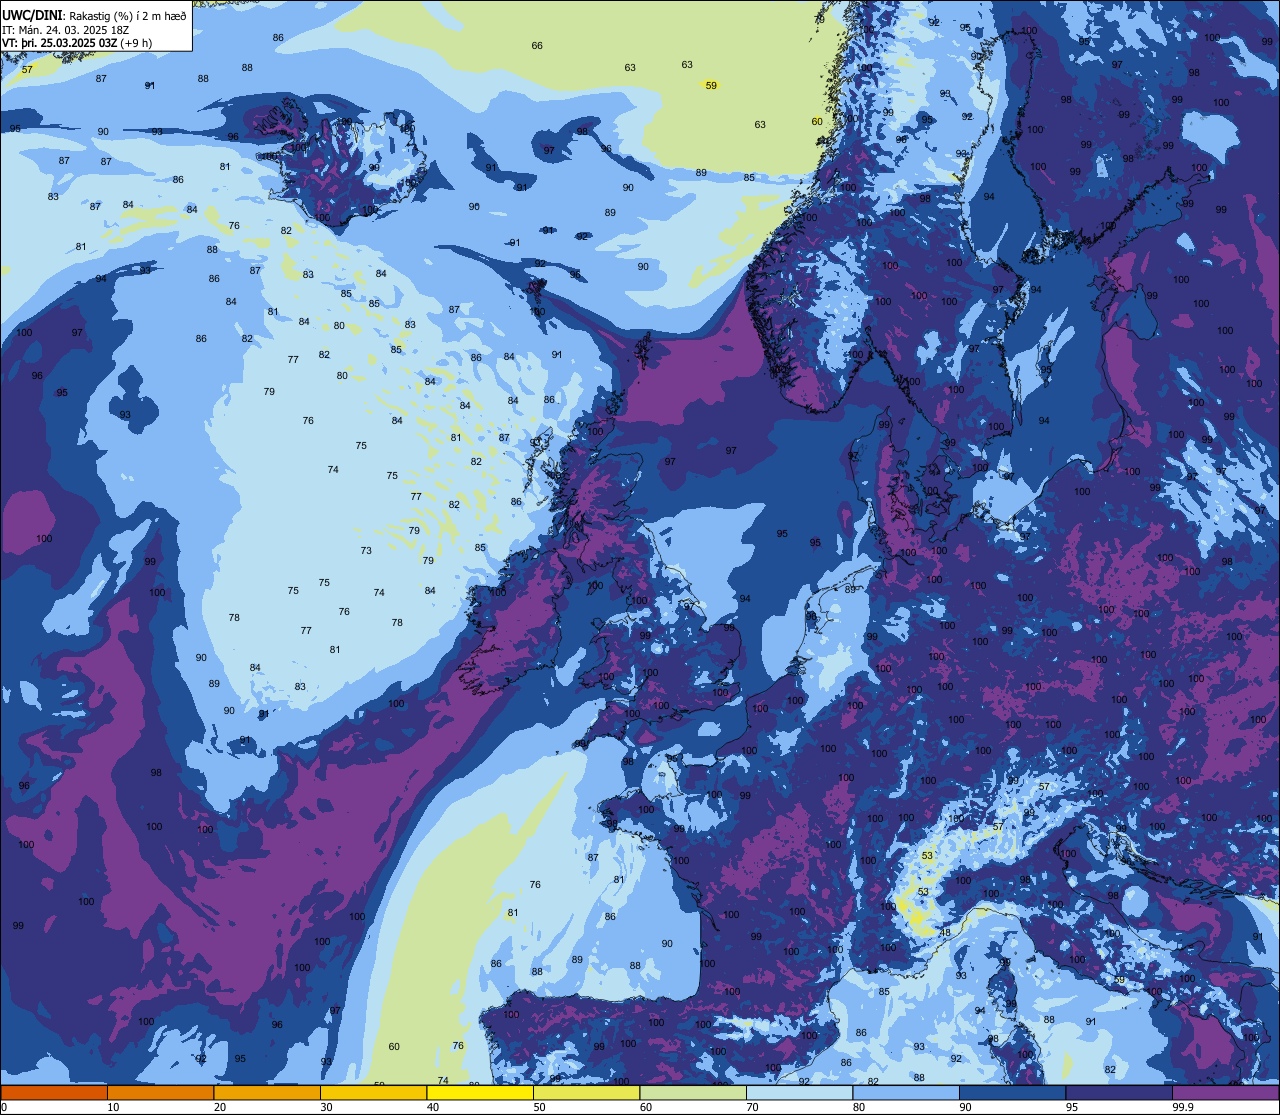Click the 80–90% medium blue legend swatch
Screen dimensions: 1280x1115
(906, 1092)
